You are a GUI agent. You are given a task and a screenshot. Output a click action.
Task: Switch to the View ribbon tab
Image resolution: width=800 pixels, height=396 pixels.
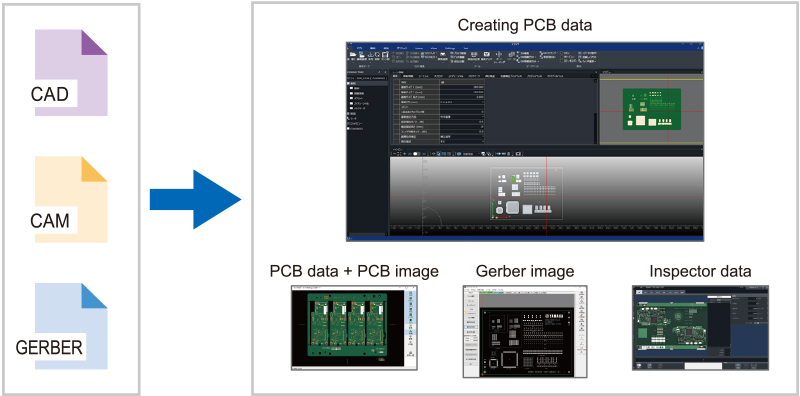click(434, 48)
